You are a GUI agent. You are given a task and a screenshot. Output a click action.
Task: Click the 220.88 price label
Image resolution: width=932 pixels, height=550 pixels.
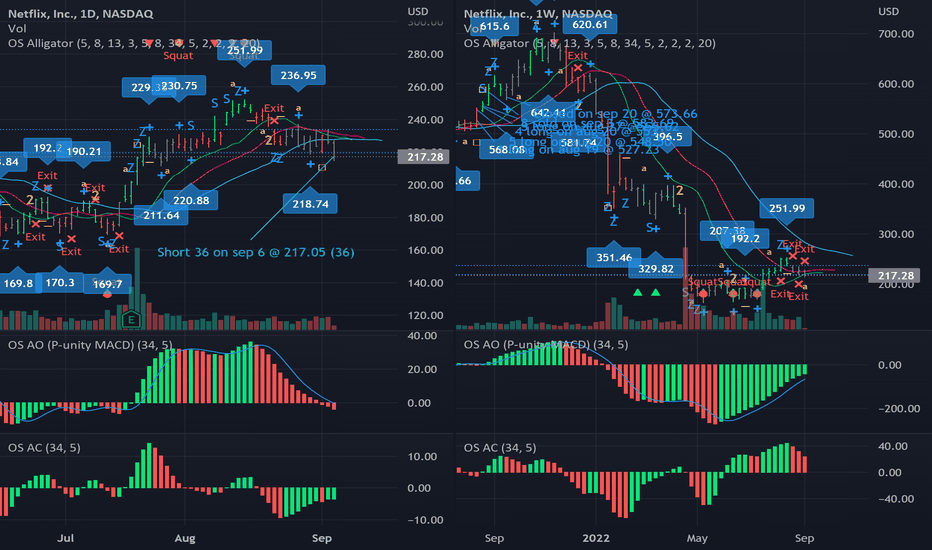[191, 200]
